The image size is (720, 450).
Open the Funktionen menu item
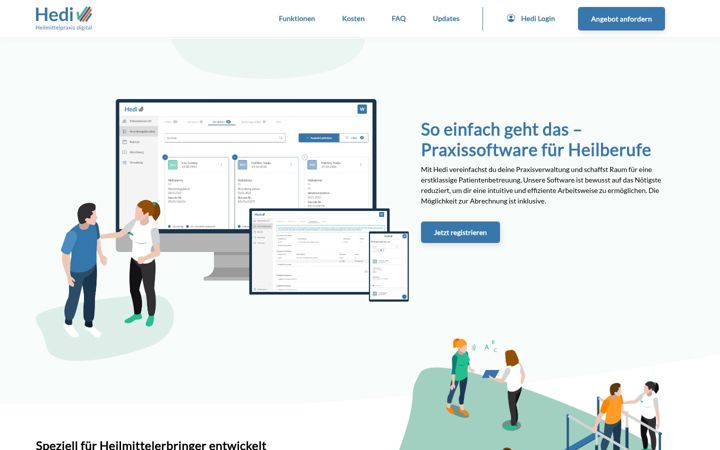click(x=297, y=19)
